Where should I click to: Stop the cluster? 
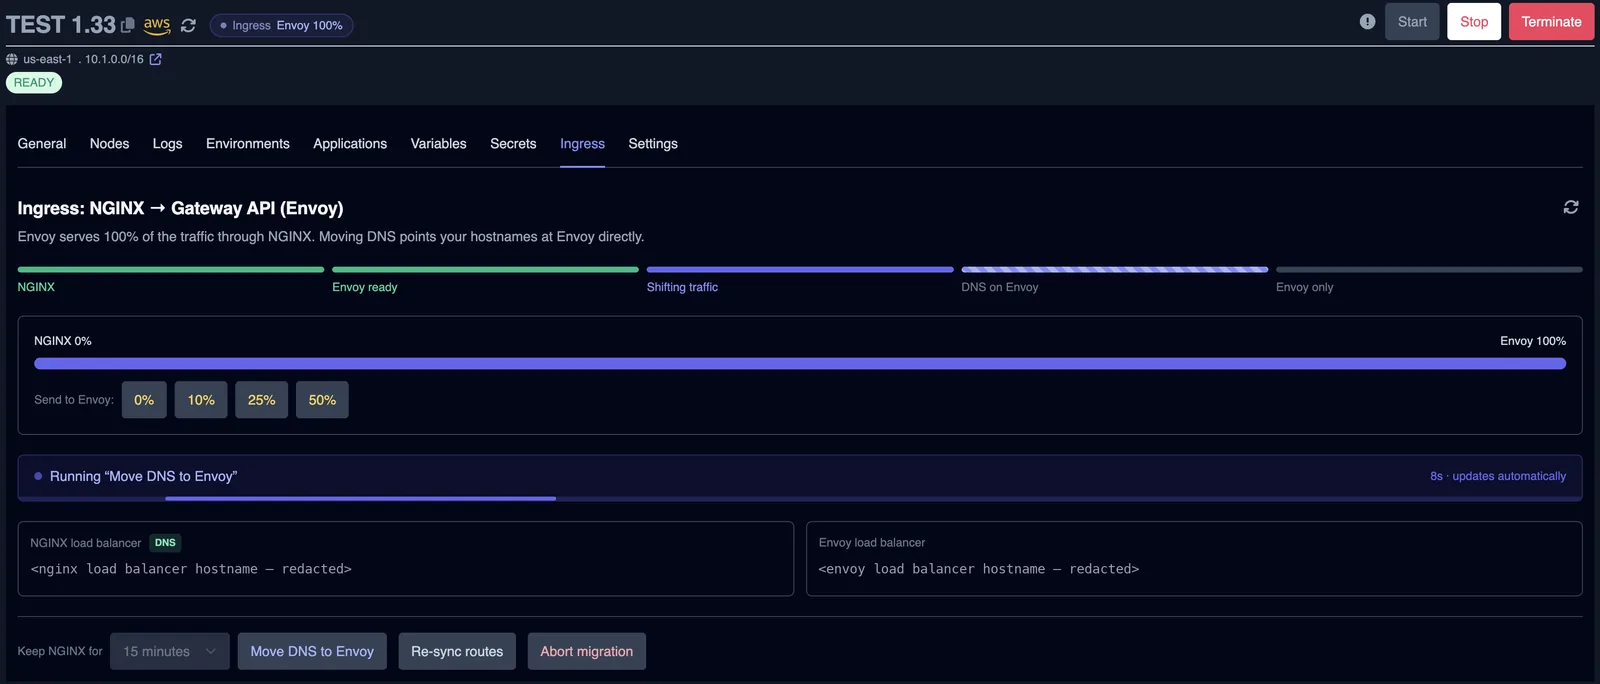pyautogui.click(x=1474, y=21)
